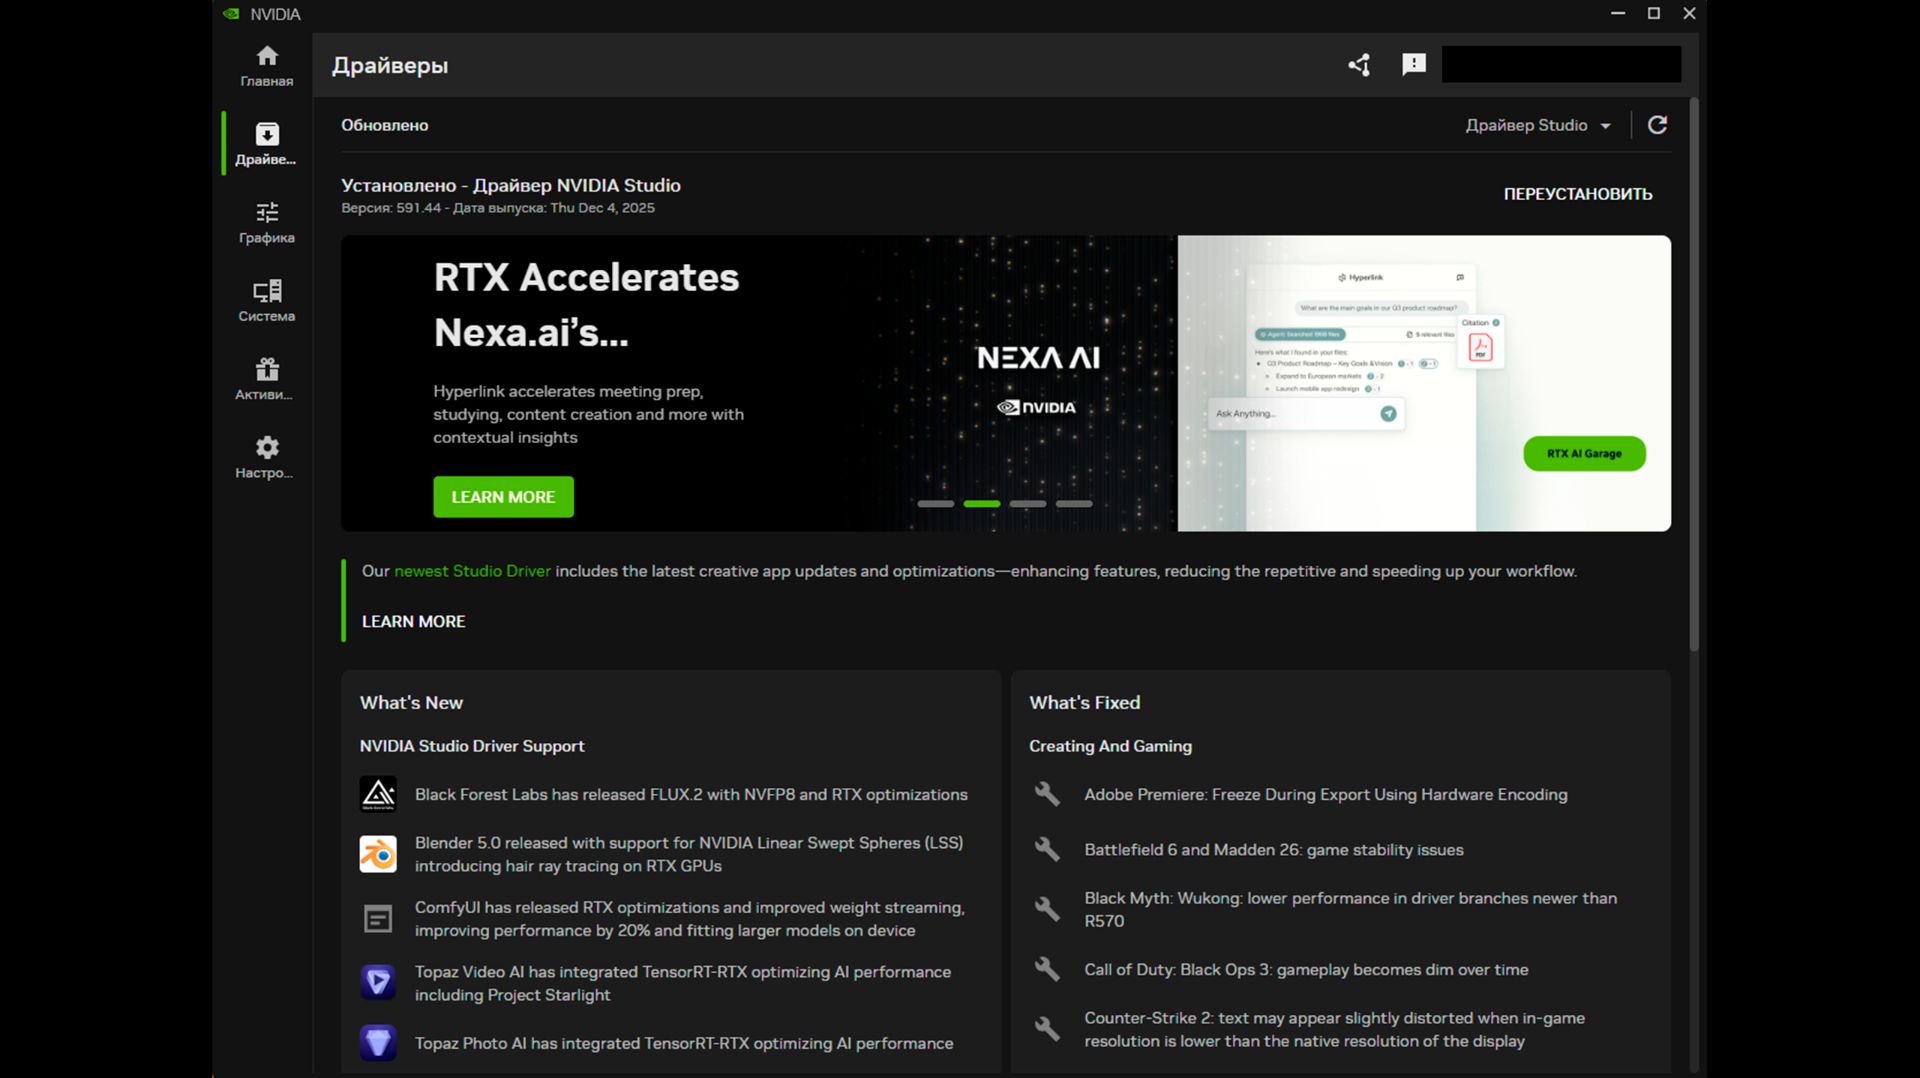Maximize the NVIDIA app window
Viewport: 1920px width, 1078px height.
tap(1654, 13)
